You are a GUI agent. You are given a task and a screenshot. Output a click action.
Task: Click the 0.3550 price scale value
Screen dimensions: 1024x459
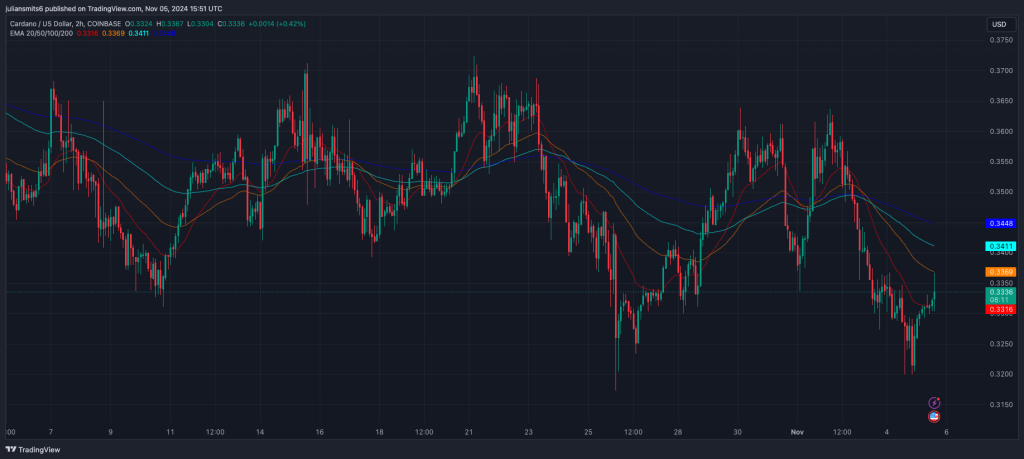click(1001, 161)
